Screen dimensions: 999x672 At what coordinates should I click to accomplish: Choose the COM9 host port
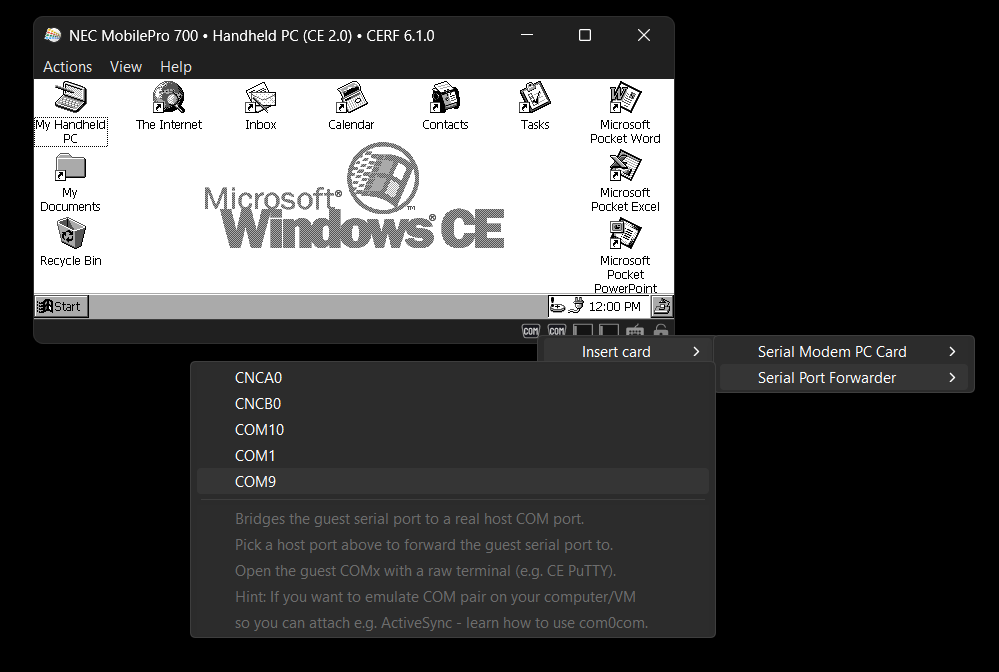coord(453,482)
